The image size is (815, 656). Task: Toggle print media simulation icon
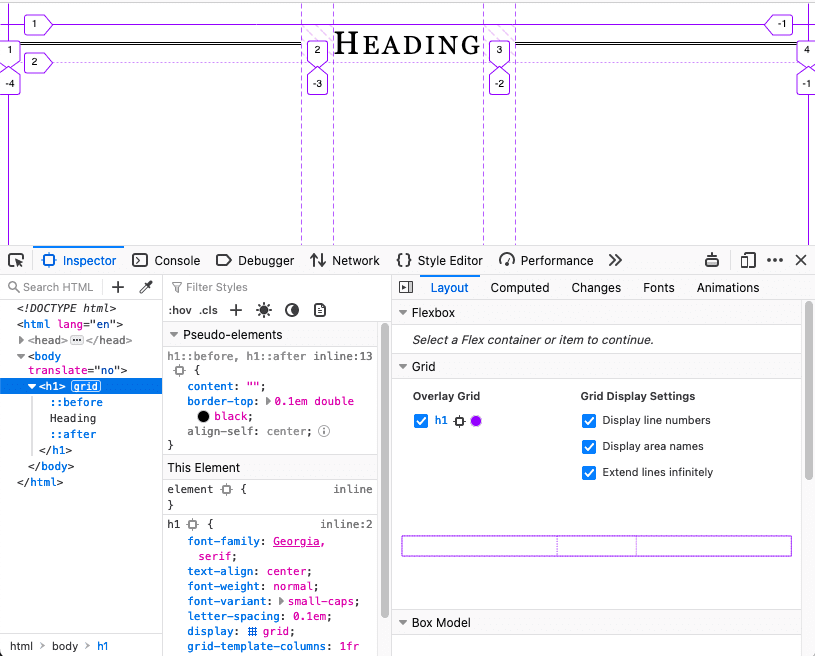click(319, 310)
